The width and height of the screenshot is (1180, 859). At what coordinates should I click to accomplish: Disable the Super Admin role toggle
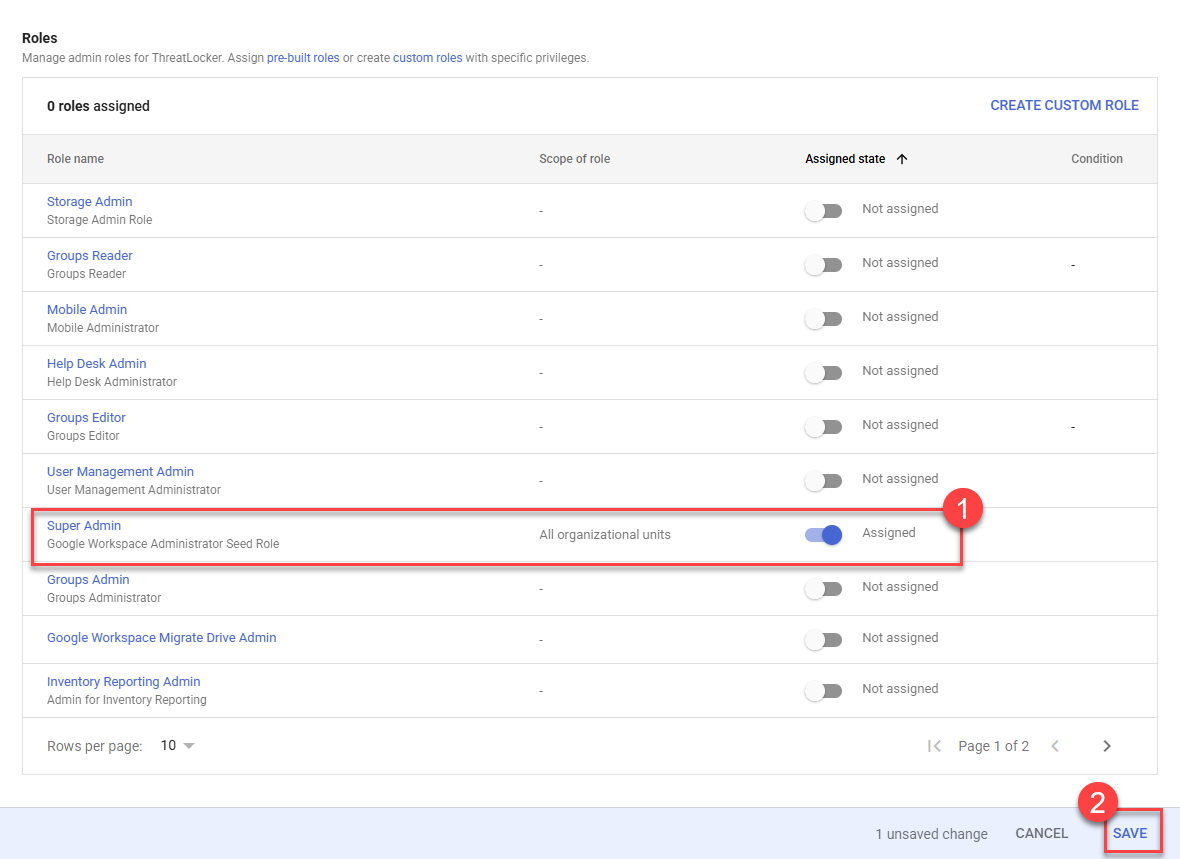tap(823, 535)
